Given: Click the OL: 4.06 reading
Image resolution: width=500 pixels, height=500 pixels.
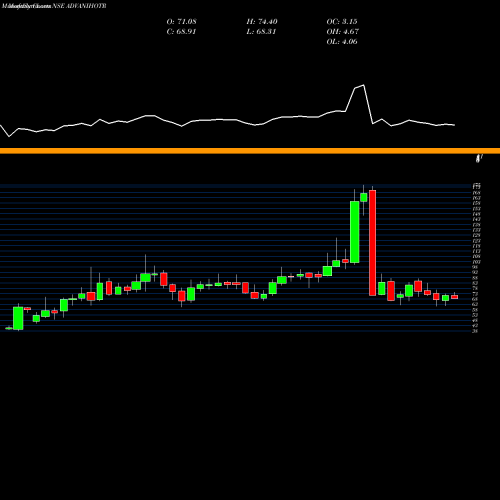Looking at the screenshot, I should [x=342, y=41].
